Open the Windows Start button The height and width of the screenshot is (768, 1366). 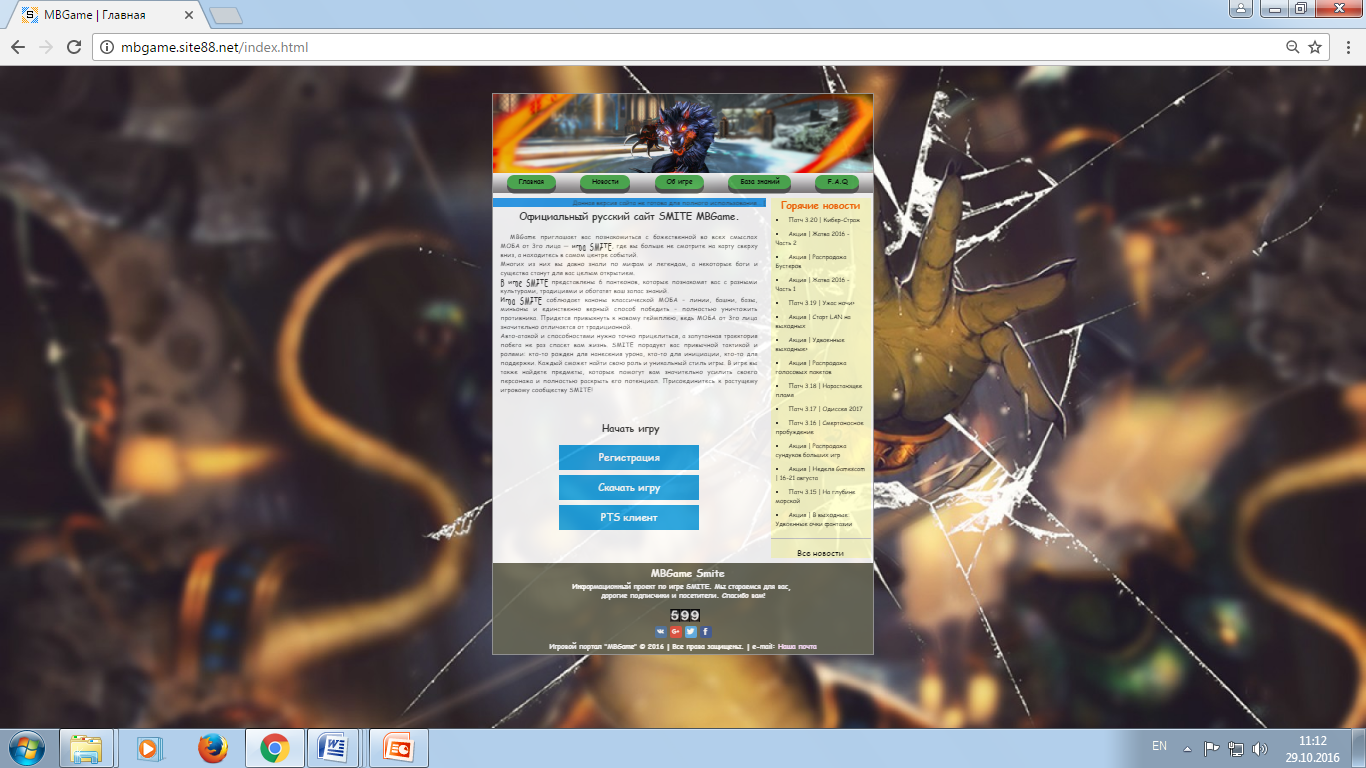27,748
